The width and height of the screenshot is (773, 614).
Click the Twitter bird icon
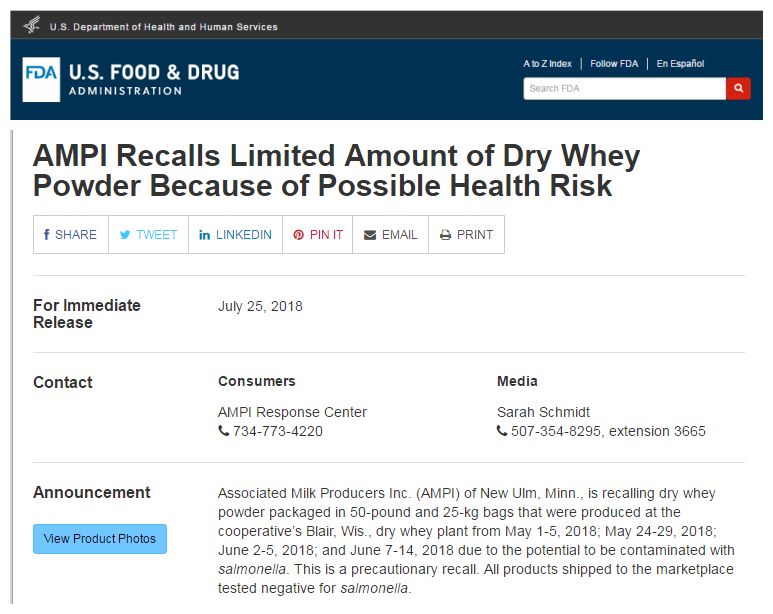coord(125,235)
